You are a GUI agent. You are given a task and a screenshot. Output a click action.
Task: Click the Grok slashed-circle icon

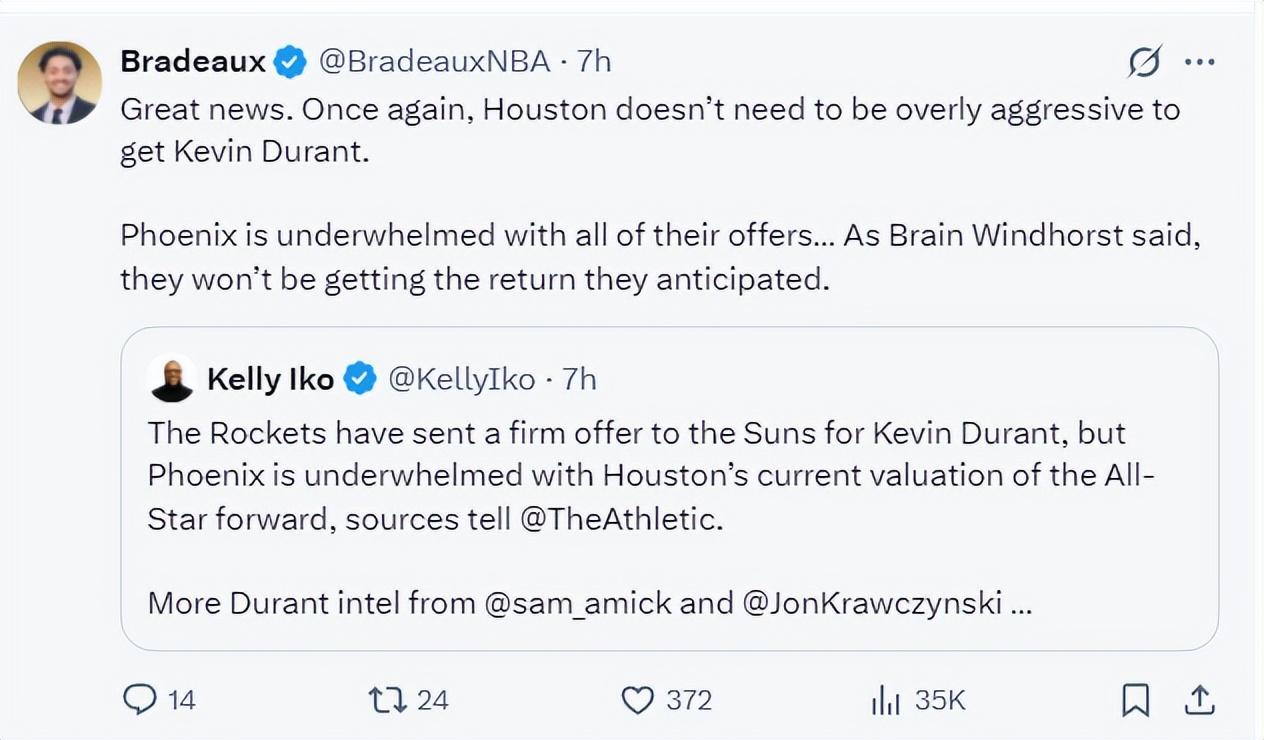click(x=1145, y=62)
